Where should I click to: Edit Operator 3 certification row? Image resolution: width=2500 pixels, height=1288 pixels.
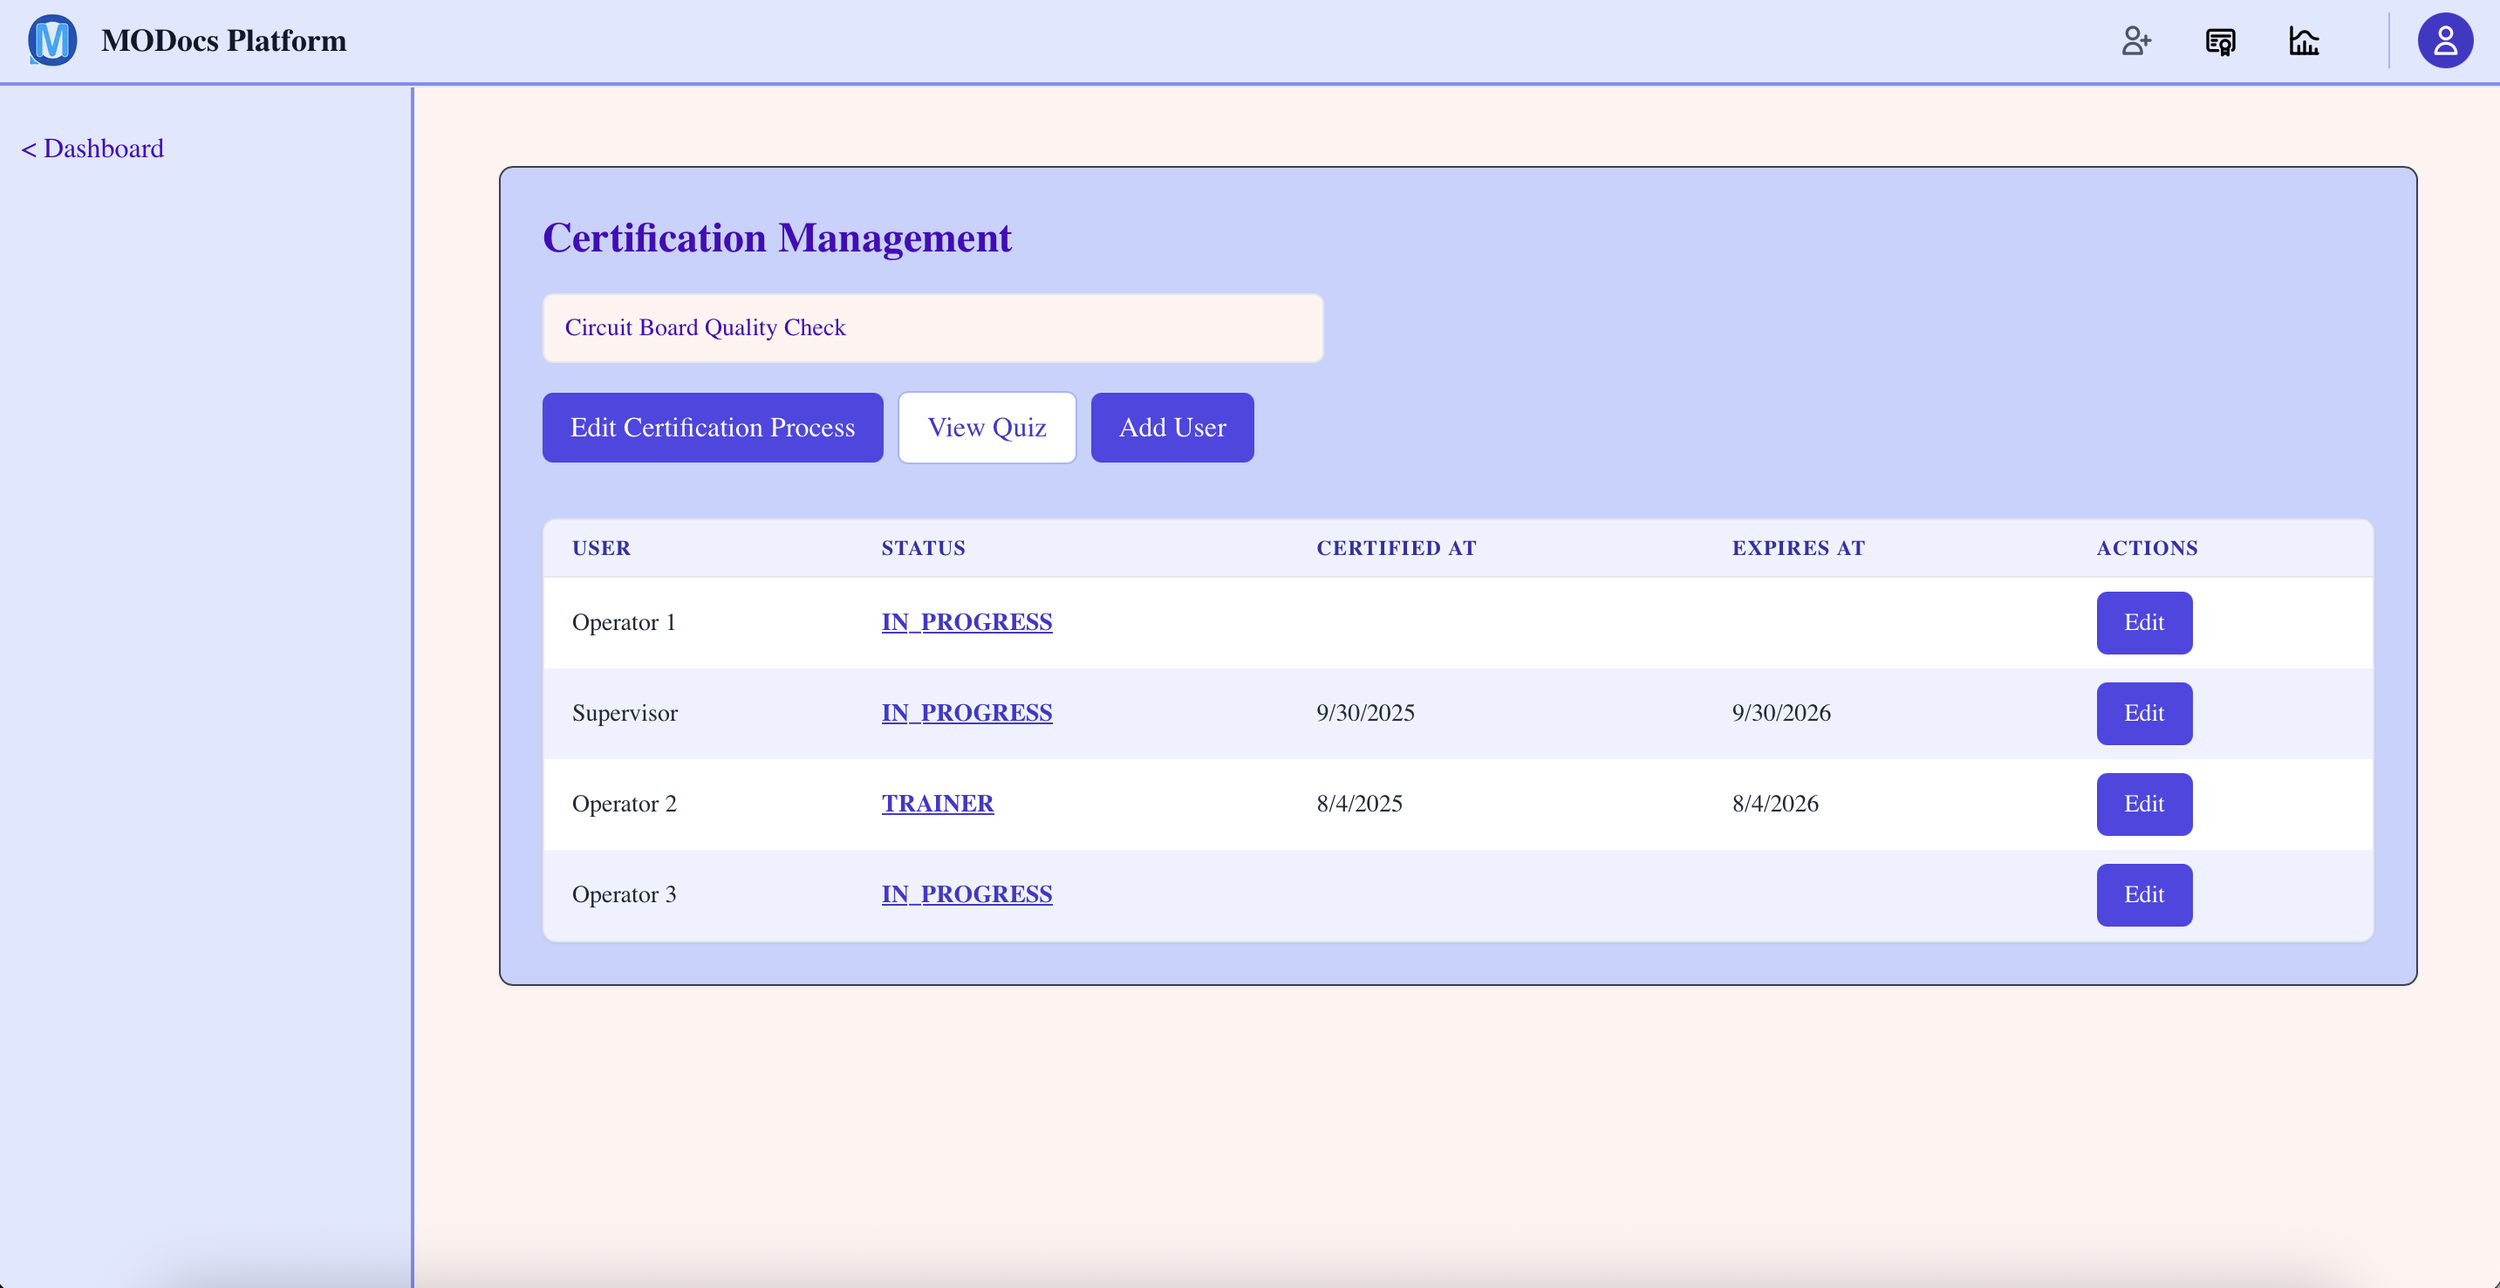(x=2143, y=895)
